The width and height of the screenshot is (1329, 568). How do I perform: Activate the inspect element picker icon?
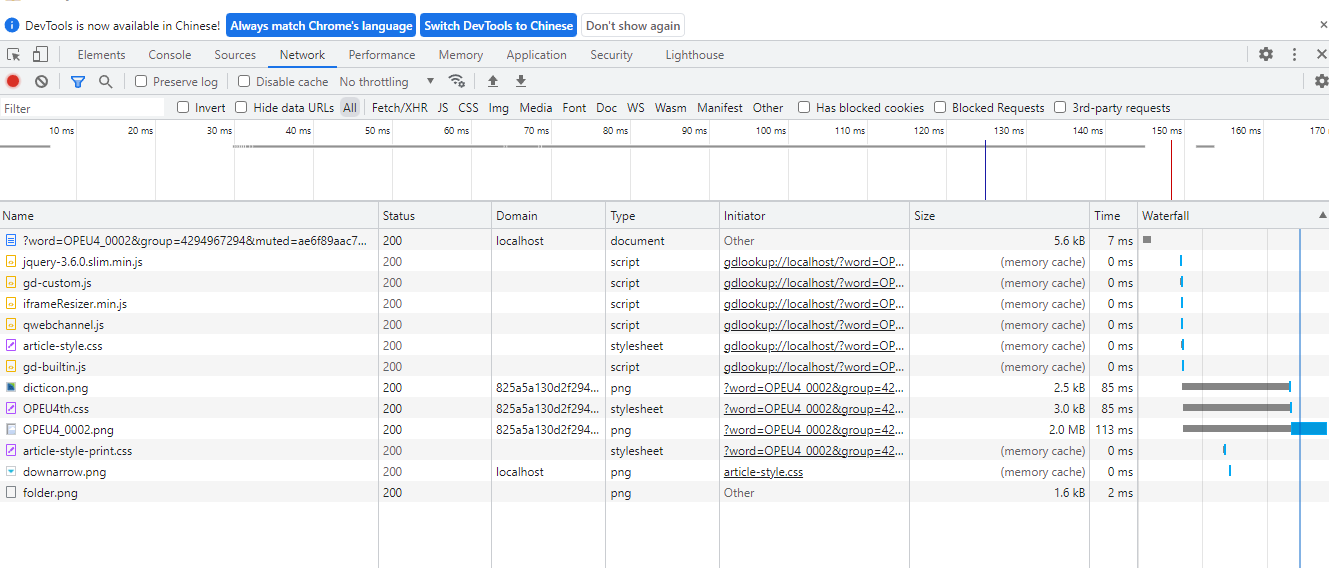14,55
